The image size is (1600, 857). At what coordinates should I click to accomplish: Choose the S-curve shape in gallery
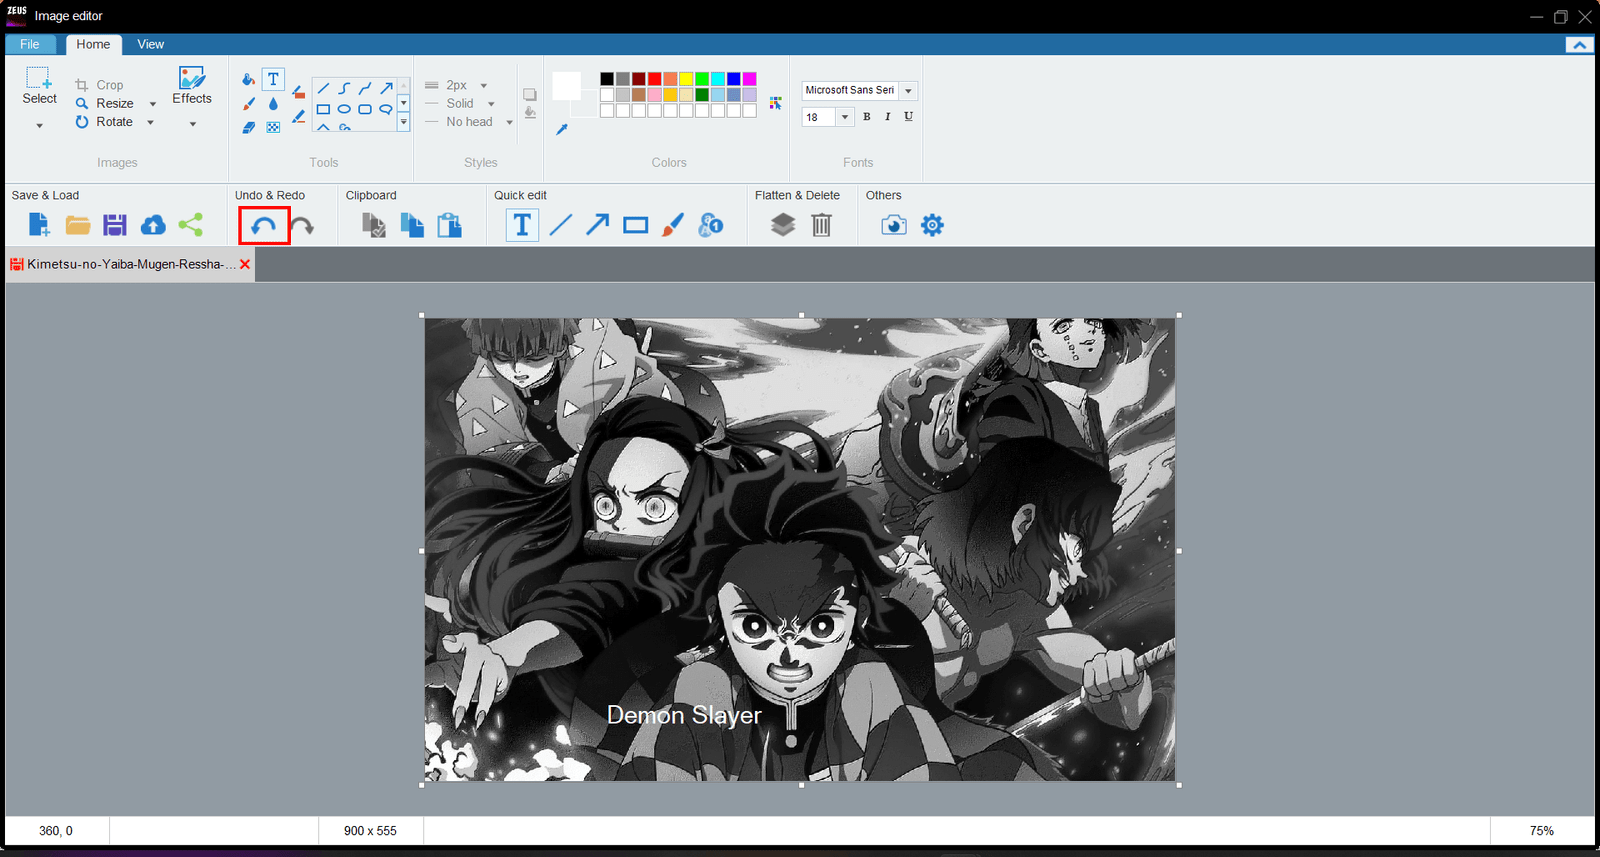pos(344,89)
